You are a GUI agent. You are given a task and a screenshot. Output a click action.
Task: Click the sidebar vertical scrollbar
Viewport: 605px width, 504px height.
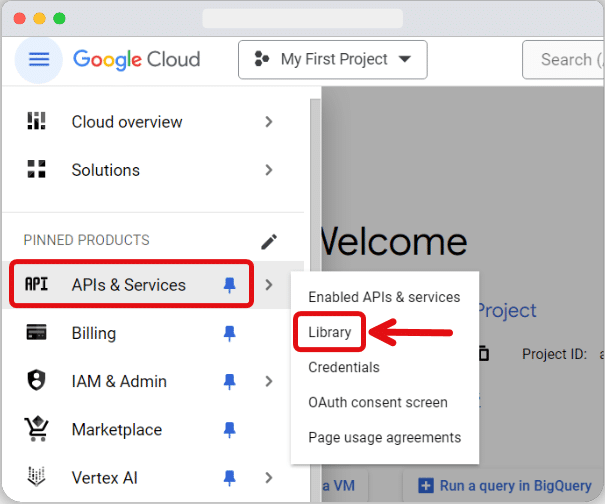[316, 300]
